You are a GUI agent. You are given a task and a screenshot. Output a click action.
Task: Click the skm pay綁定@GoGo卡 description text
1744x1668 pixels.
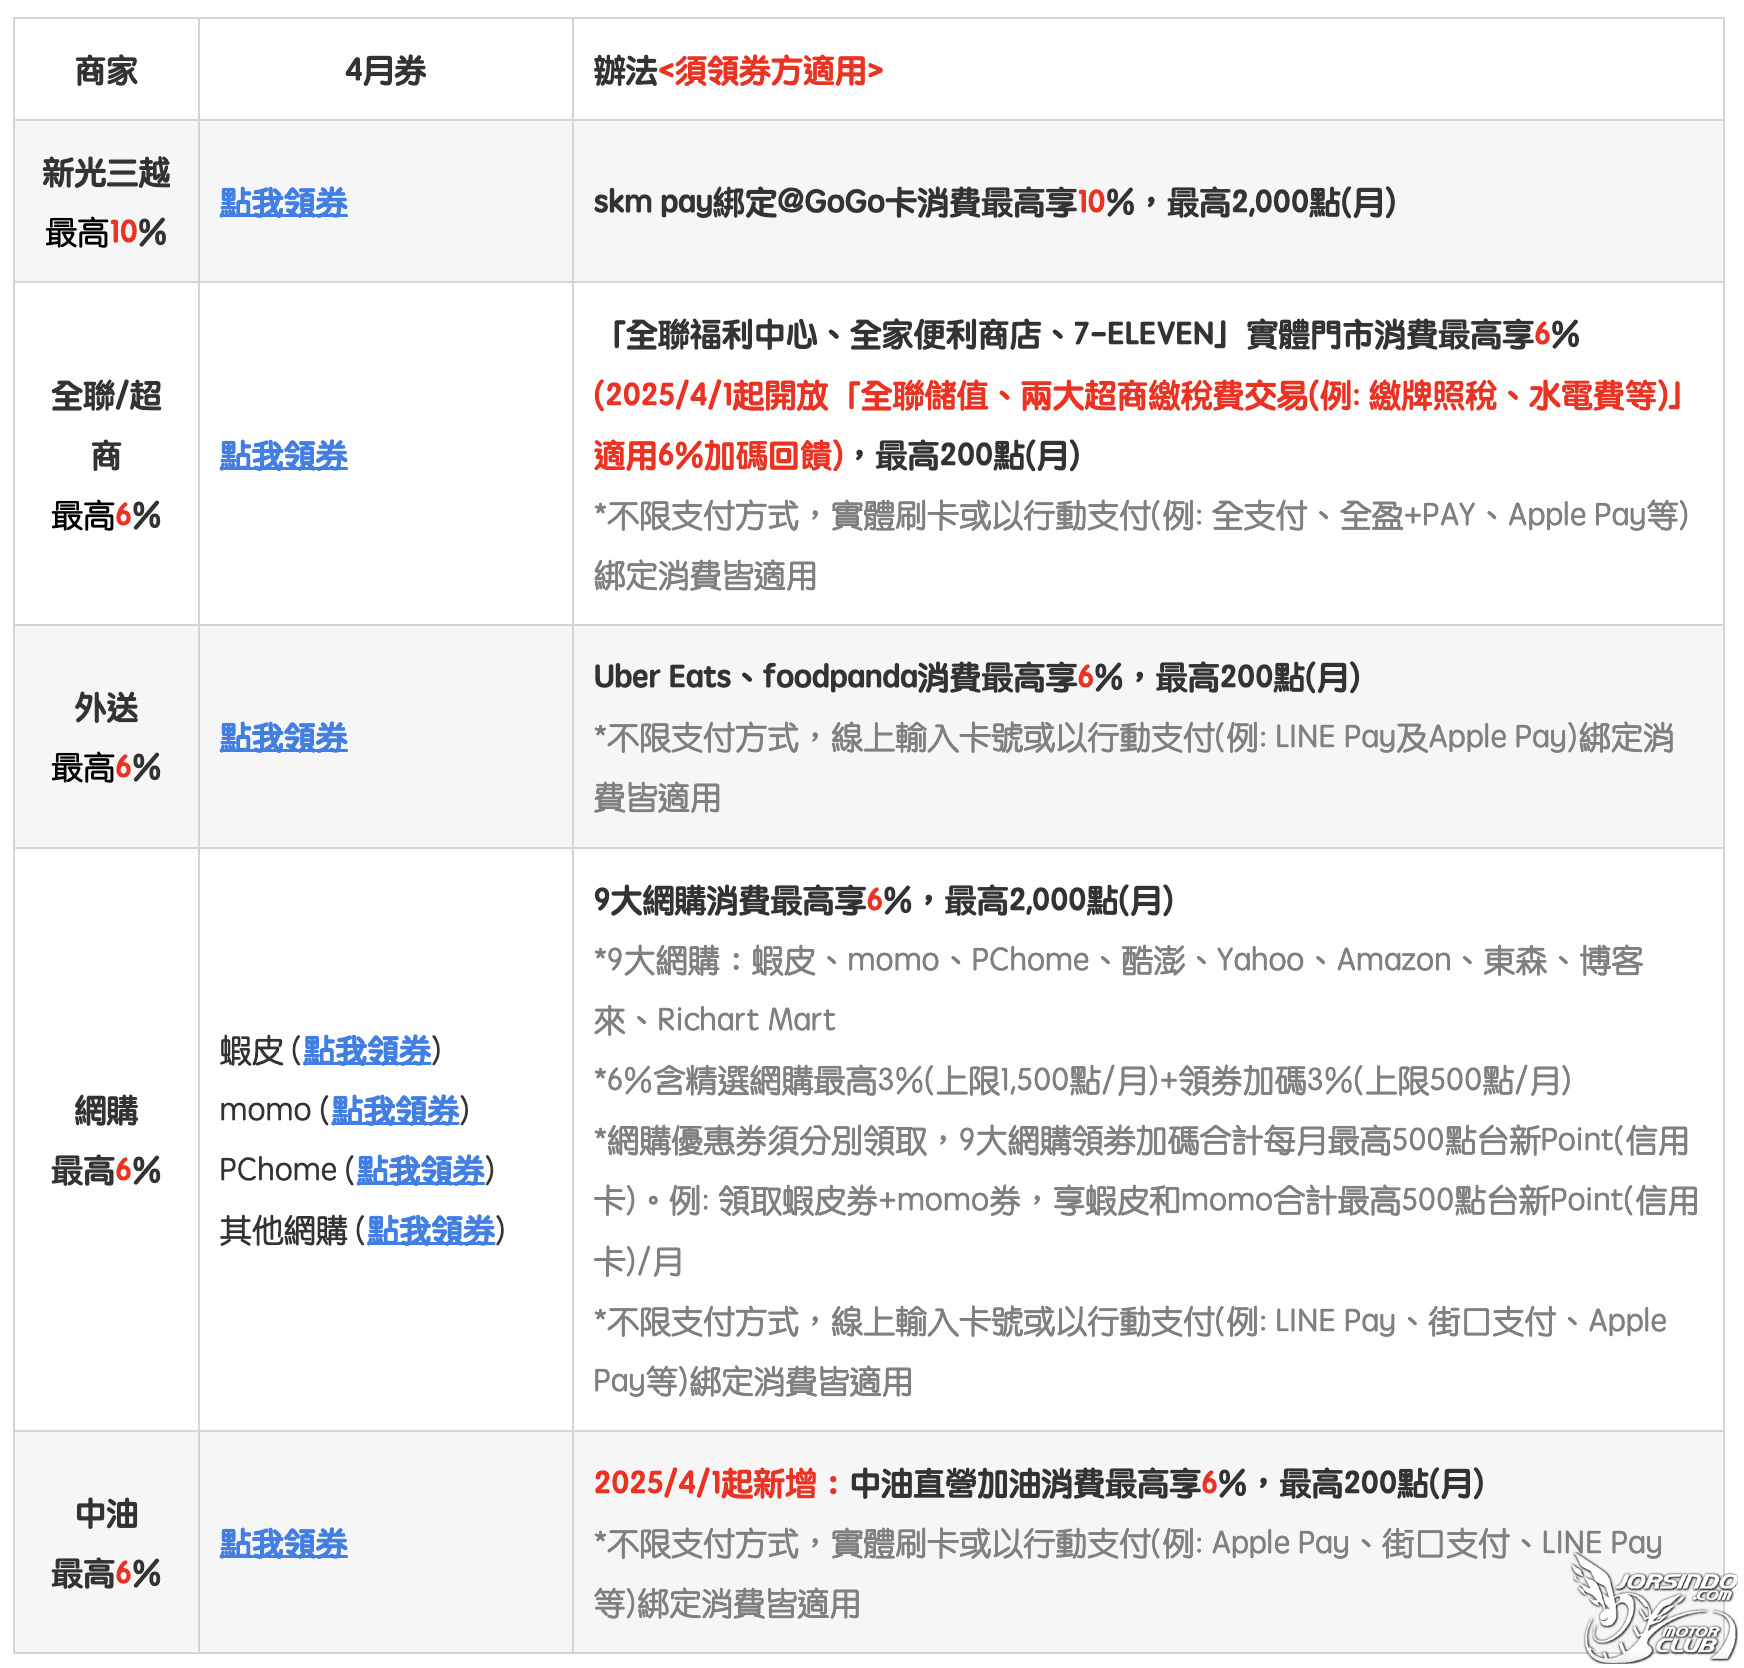pyautogui.click(x=995, y=202)
